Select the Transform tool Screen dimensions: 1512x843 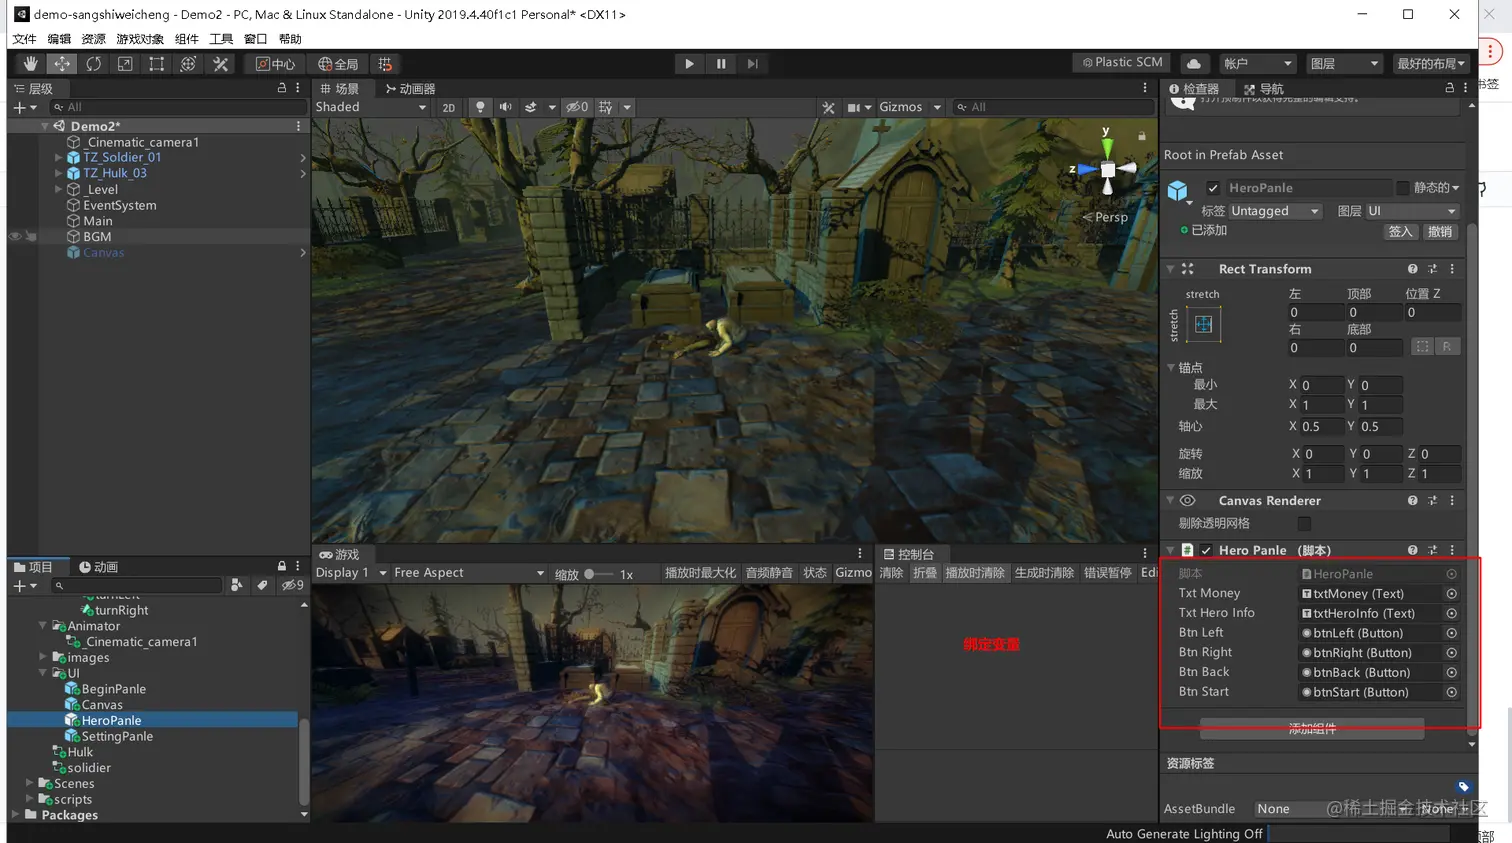click(x=188, y=64)
